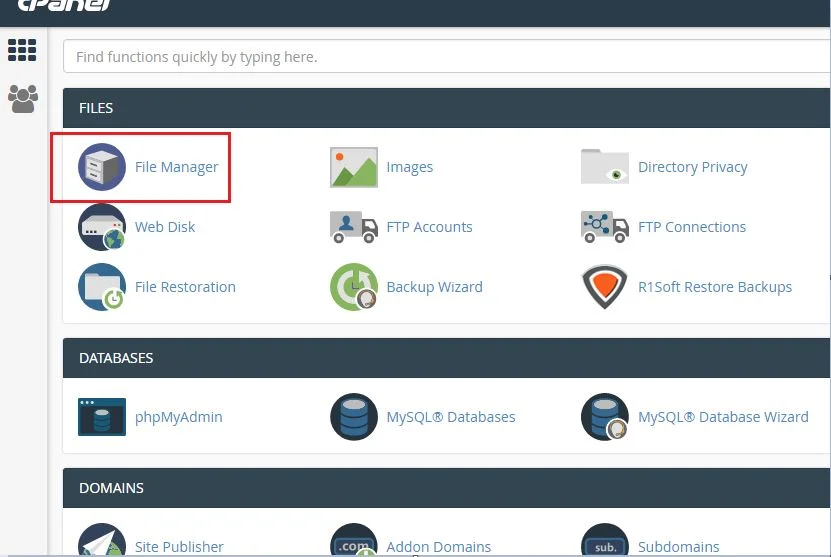Click MySQL® Database Wizard link
This screenshot has width=831, height=557.
[723, 417]
